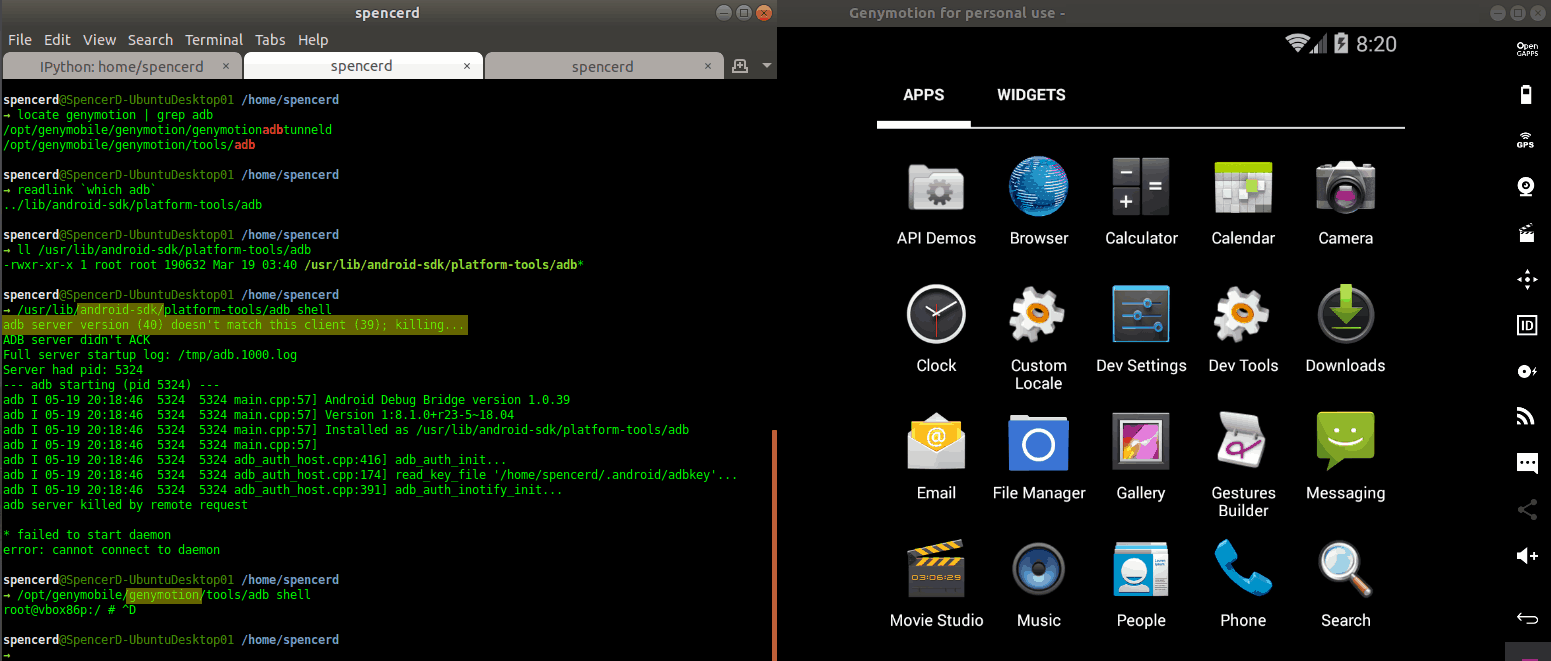
Task: Open the File menu in terminal
Action: pos(20,40)
